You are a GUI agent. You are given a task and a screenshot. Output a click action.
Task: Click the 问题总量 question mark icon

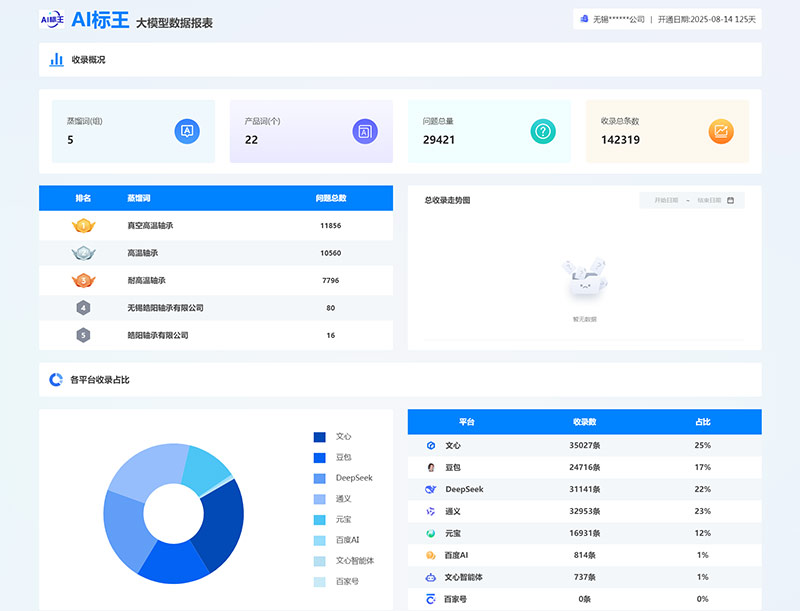tap(542, 131)
